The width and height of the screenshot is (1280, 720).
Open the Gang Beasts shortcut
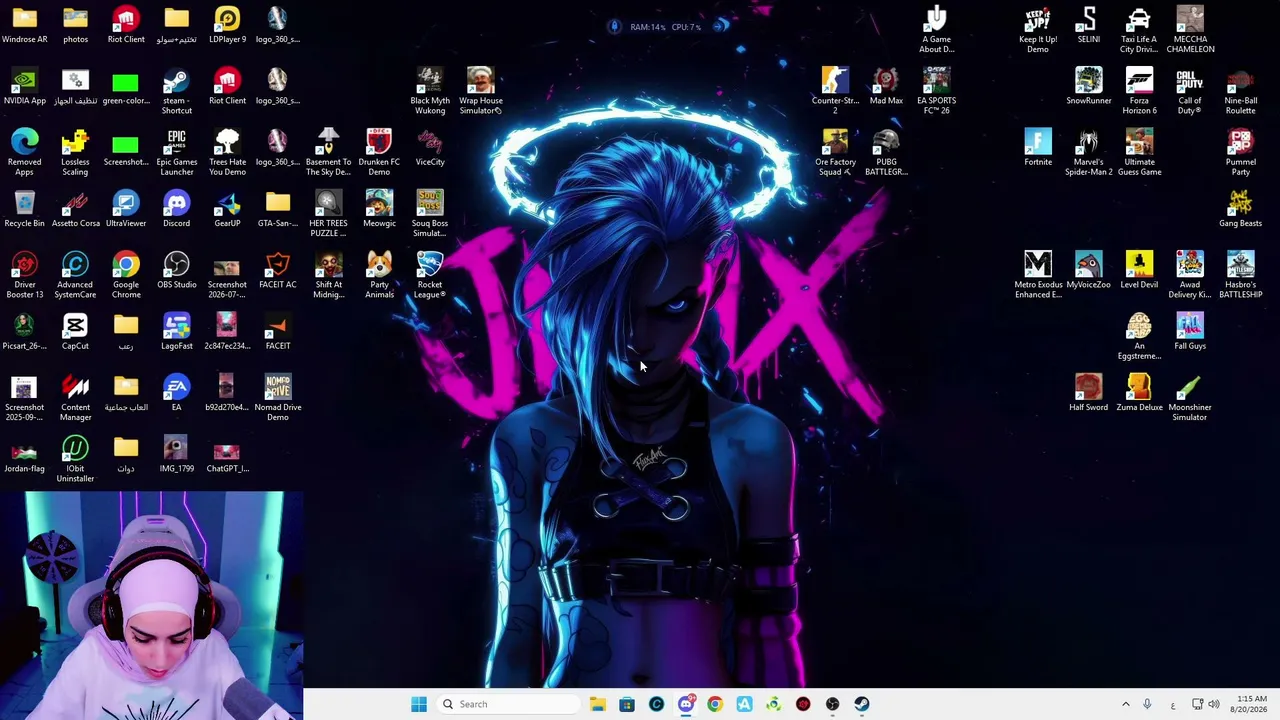[x=1241, y=209]
